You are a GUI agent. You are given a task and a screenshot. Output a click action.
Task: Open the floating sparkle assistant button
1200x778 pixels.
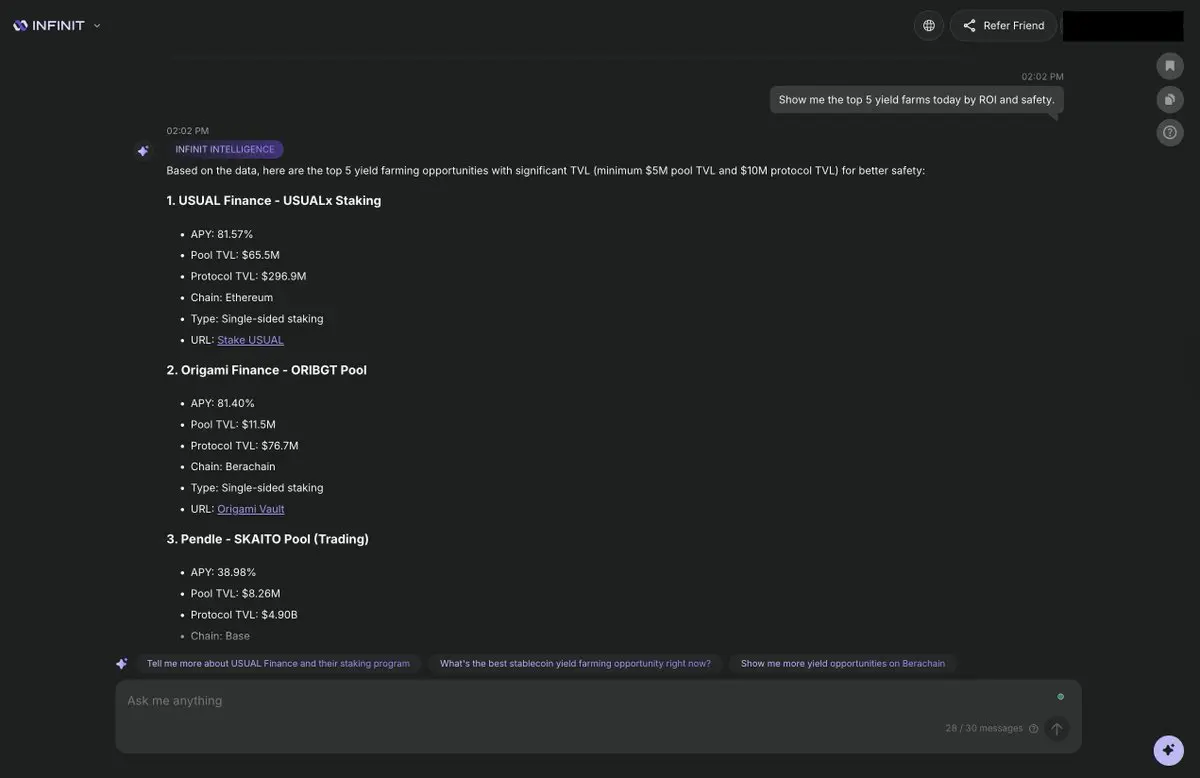click(x=1168, y=750)
